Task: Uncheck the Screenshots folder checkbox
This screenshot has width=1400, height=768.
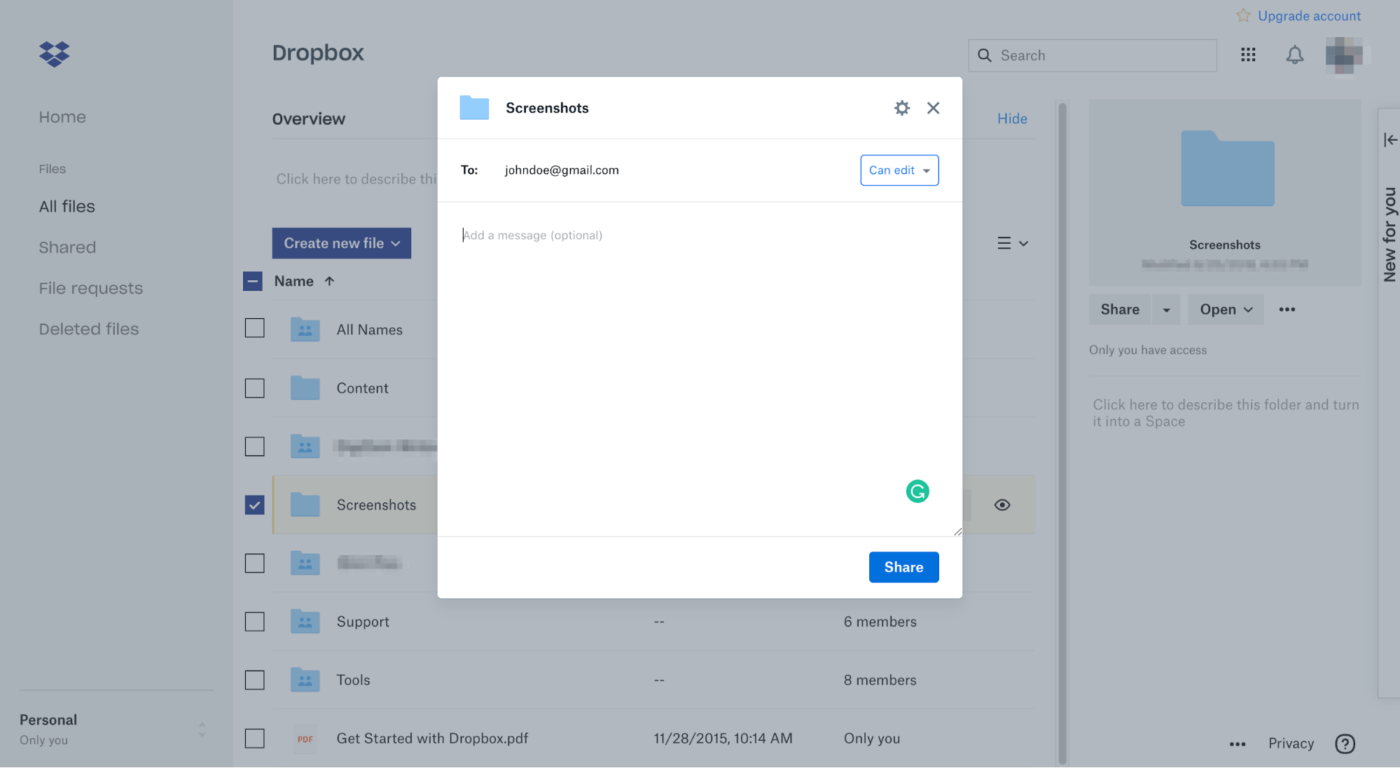Action: 254,505
